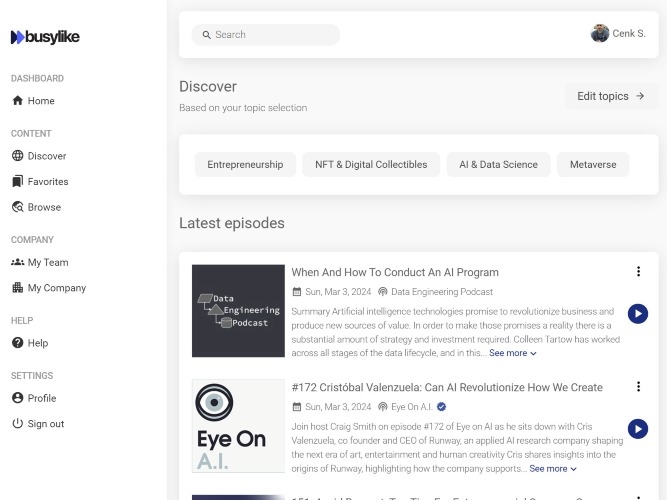This screenshot has width=667, height=500.
Task: Click Sun, Mar 3, 2024 date on AI Program episode
Action: point(338,292)
